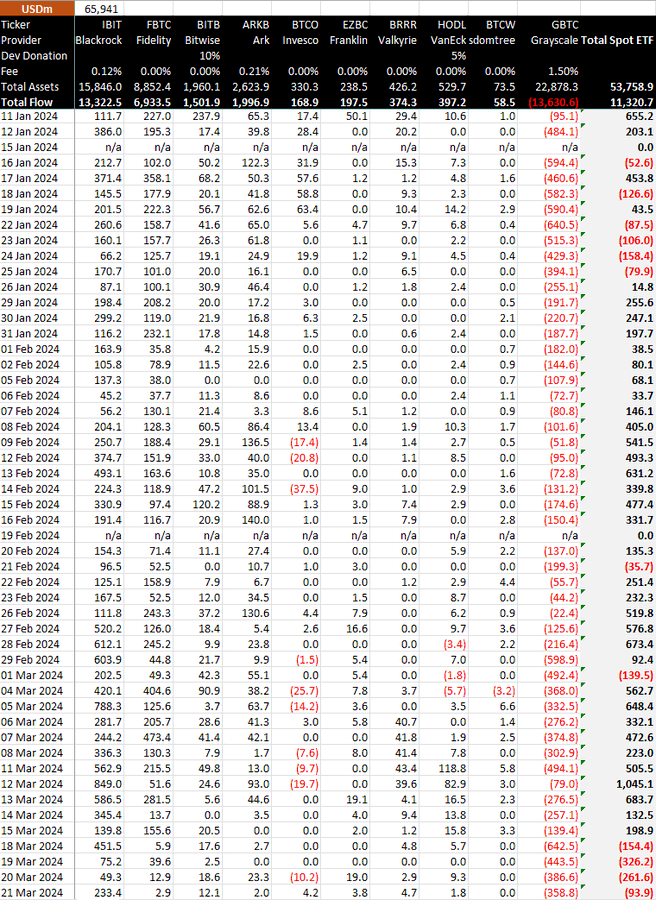Viewport: 656px width, 900px height.
Task: Click GBTC total assets 22,878.3
Action: pos(557,87)
